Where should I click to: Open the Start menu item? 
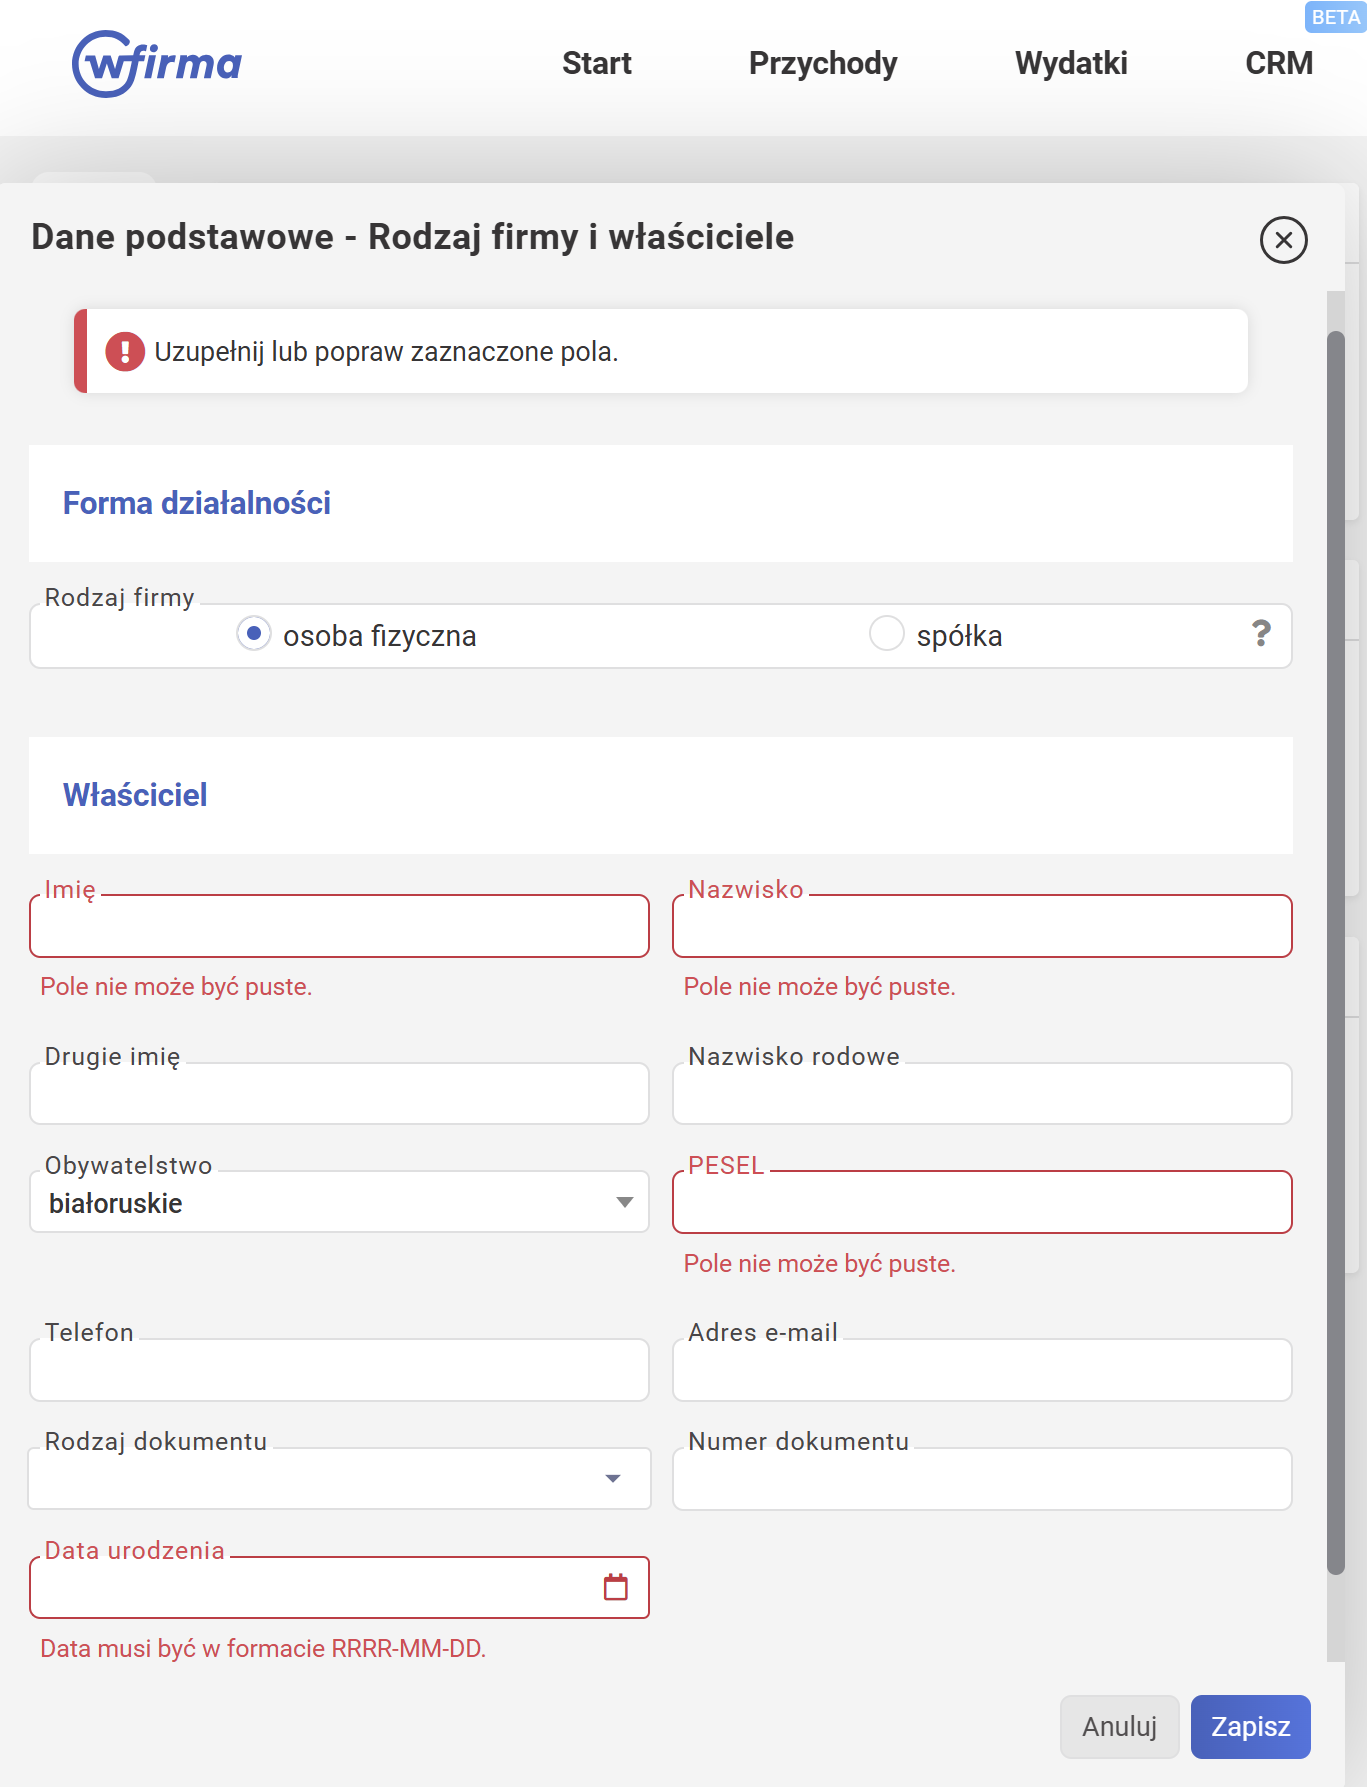[596, 64]
